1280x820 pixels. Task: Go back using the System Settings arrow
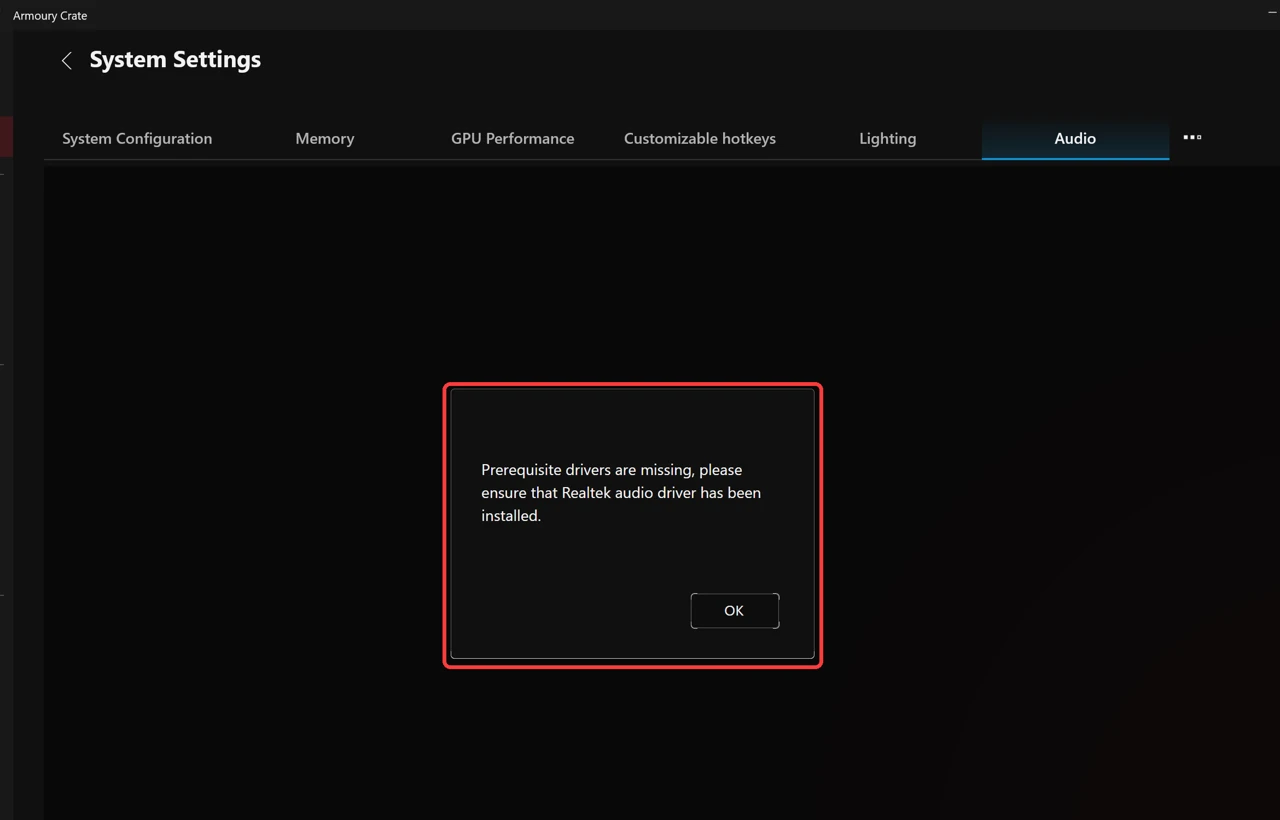coord(67,61)
